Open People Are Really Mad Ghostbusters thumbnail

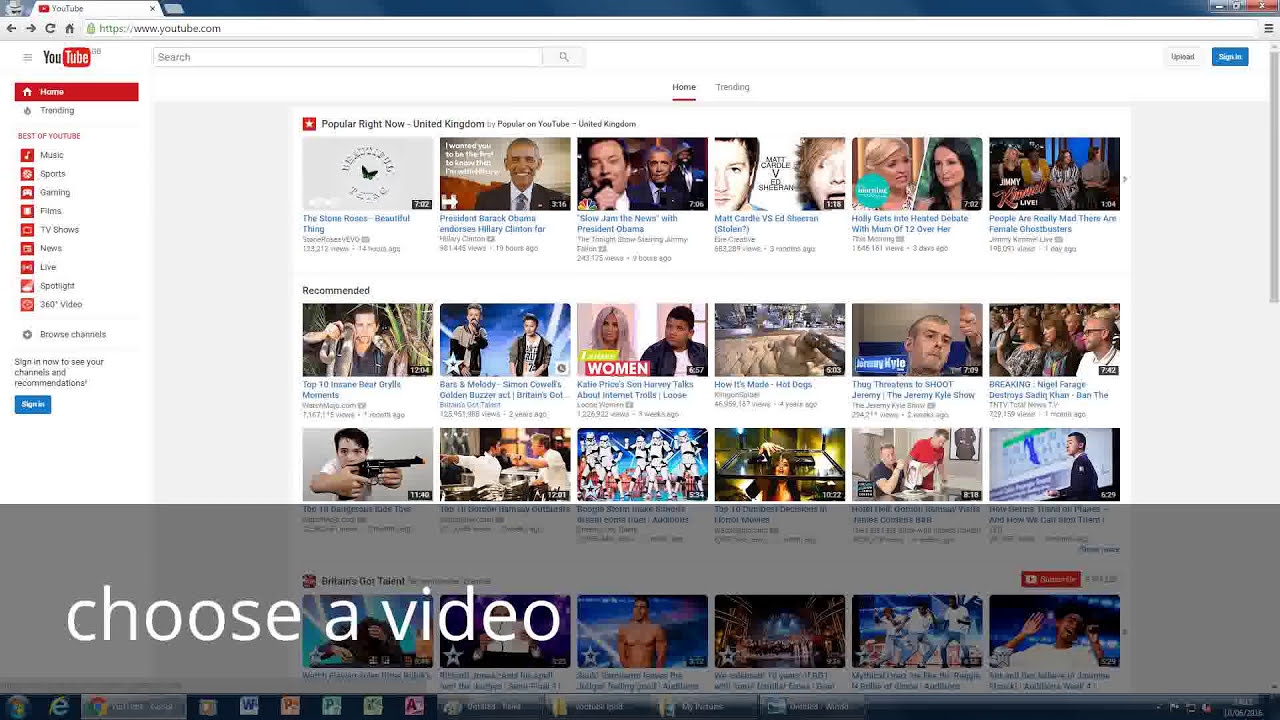click(1054, 174)
